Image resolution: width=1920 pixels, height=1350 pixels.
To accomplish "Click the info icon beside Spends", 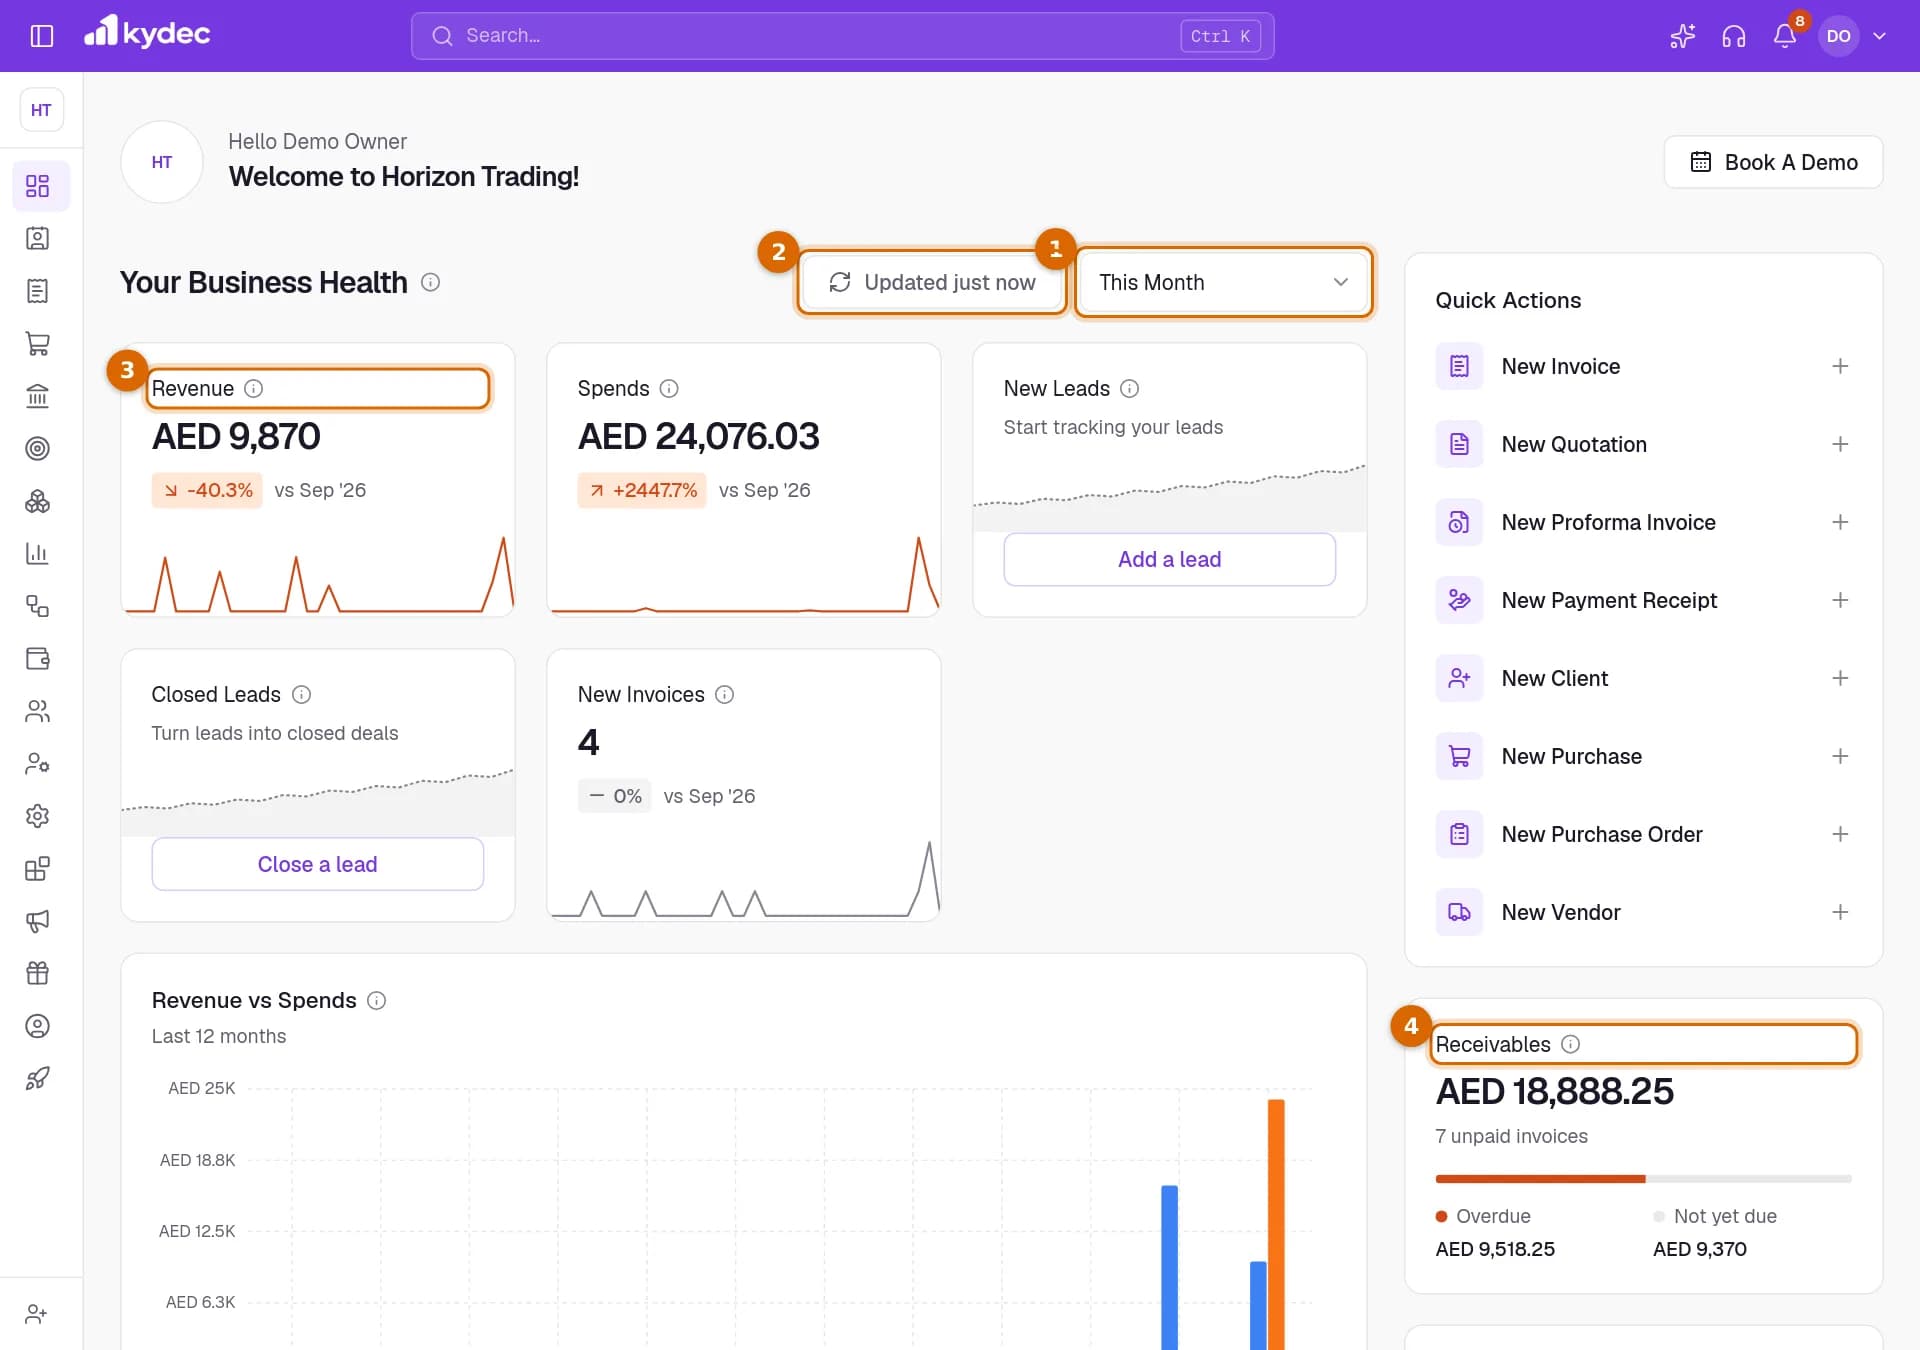I will click(669, 388).
